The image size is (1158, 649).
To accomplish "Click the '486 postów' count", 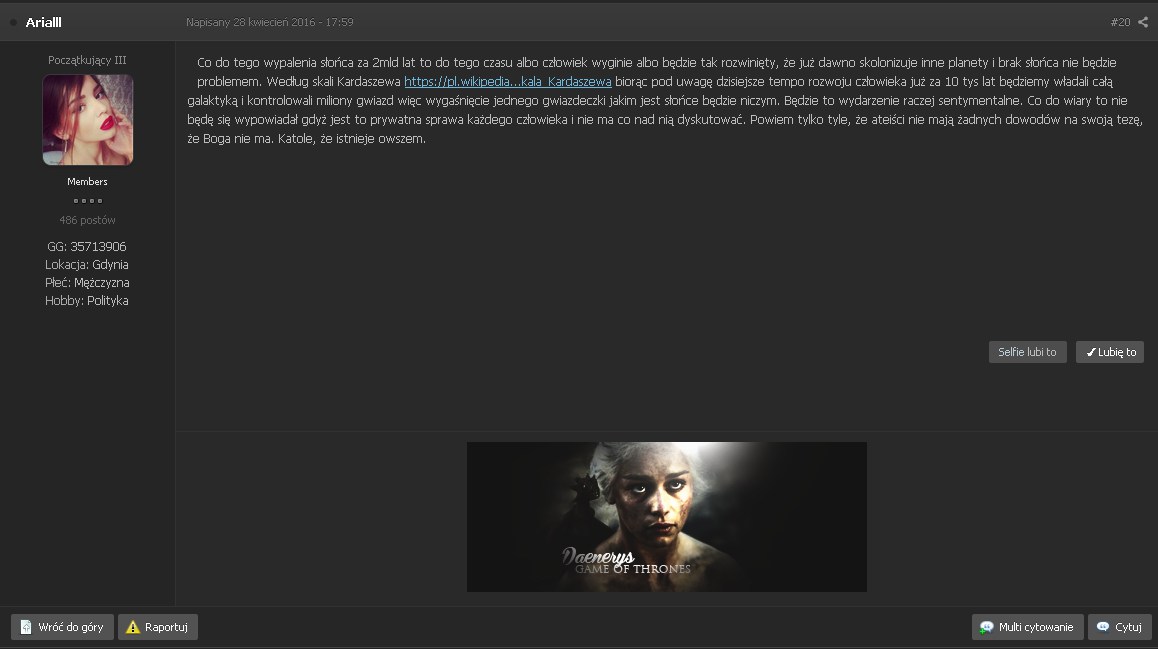I will coord(87,220).
